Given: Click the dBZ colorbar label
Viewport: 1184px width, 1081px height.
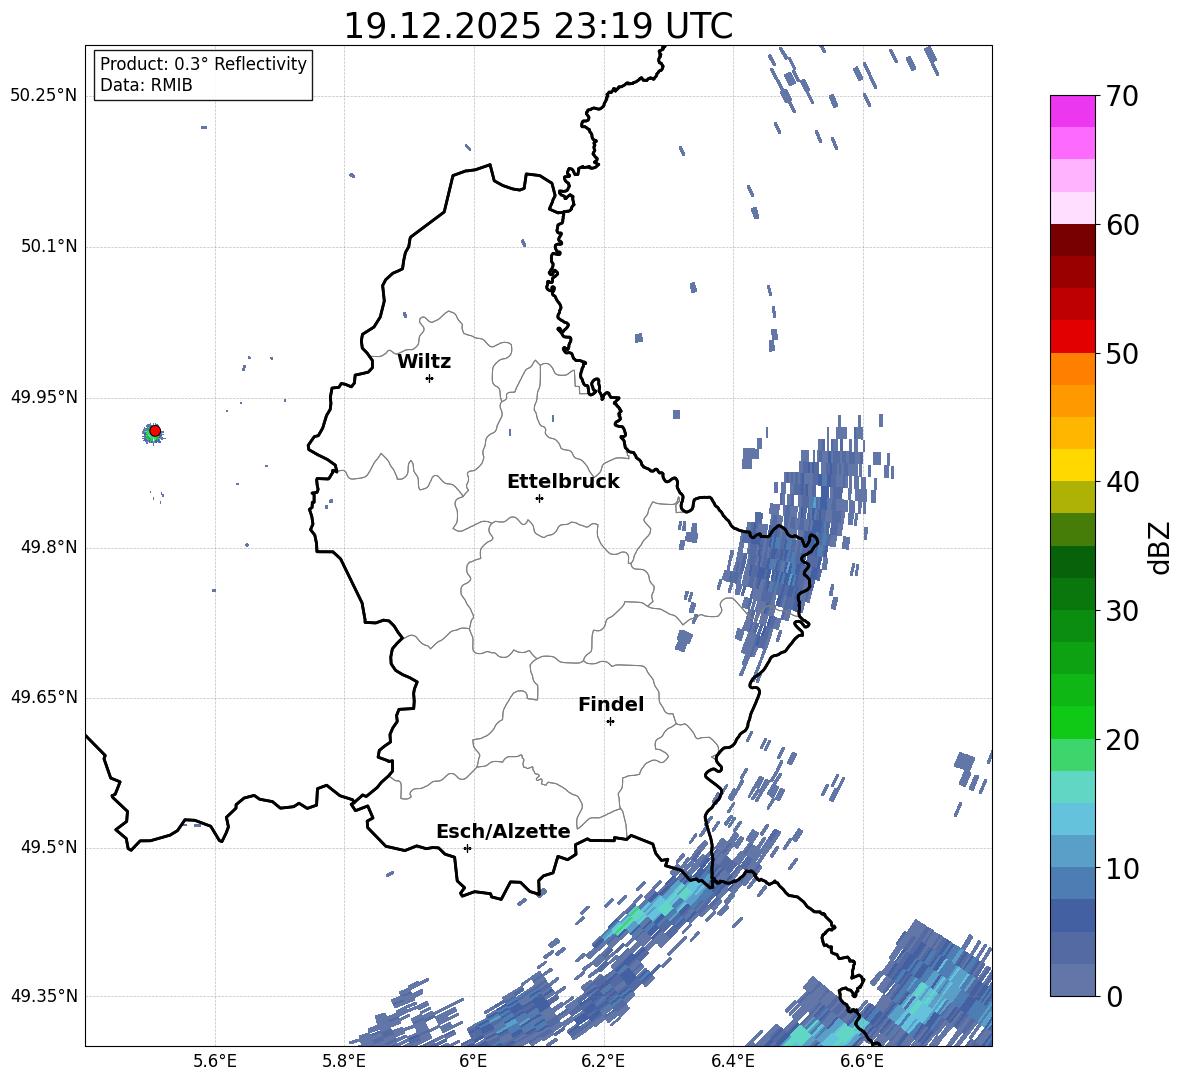Looking at the screenshot, I should tap(1160, 547).
